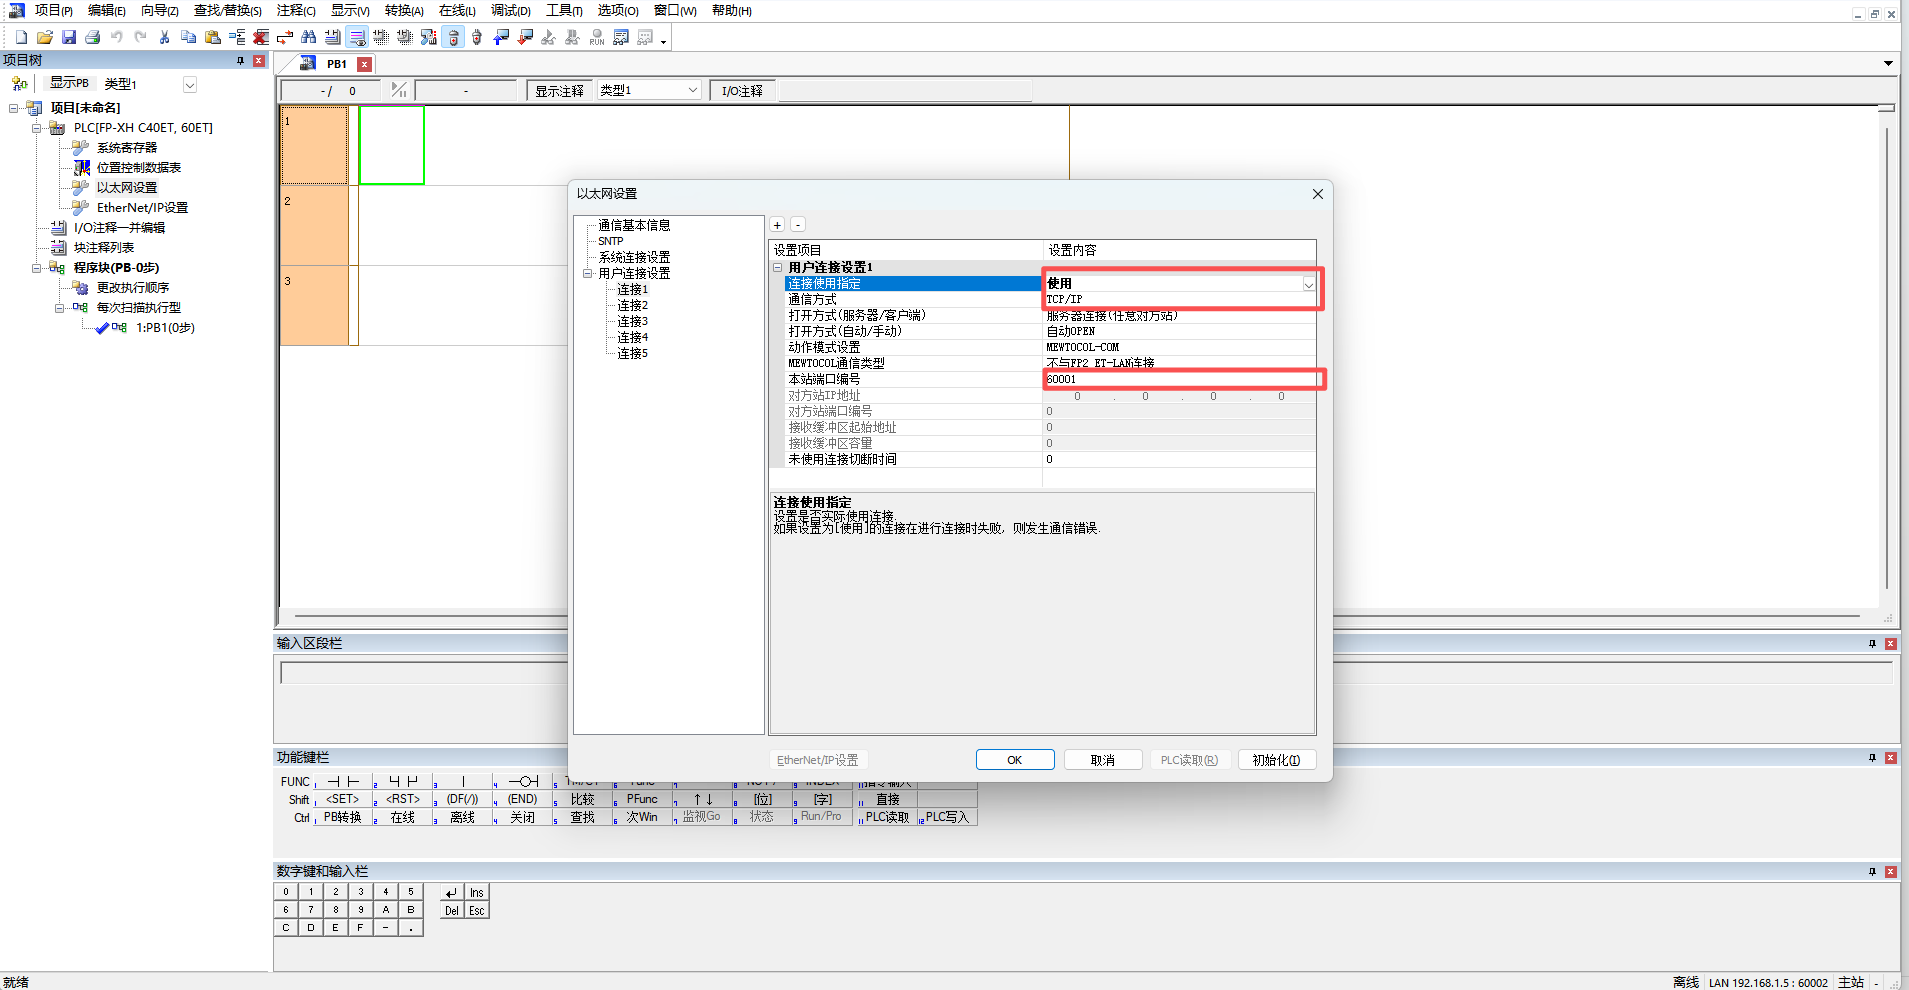Collapse the 用户连接设置1 property group
1909x990 pixels.
pyautogui.click(x=778, y=267)
